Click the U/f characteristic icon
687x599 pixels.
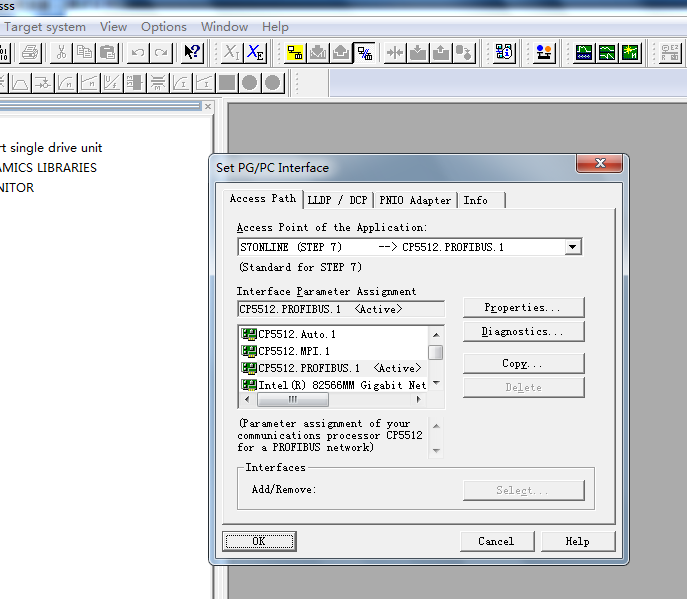(x=111, y=82)
